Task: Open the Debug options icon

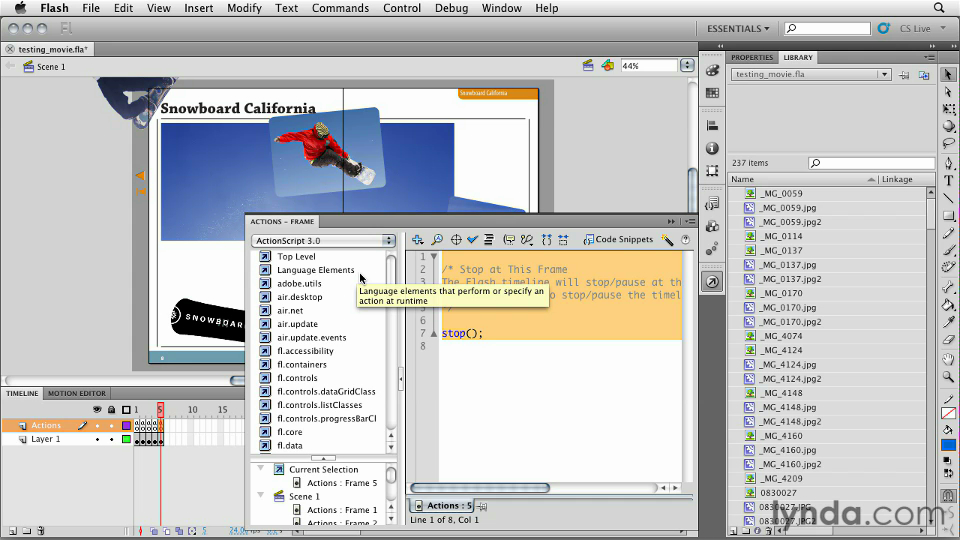Action: click(527, 240)
